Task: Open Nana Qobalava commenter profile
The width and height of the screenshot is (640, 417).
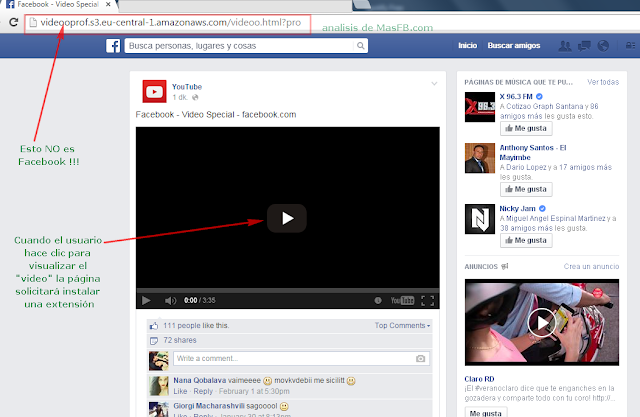Action: pos(200,380)
